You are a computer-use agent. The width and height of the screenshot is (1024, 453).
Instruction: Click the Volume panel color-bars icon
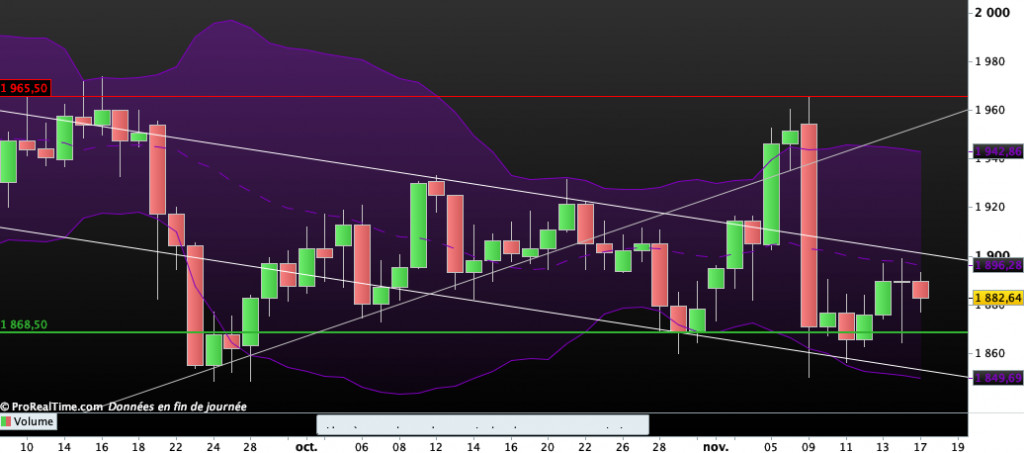(x=7, y=423)
